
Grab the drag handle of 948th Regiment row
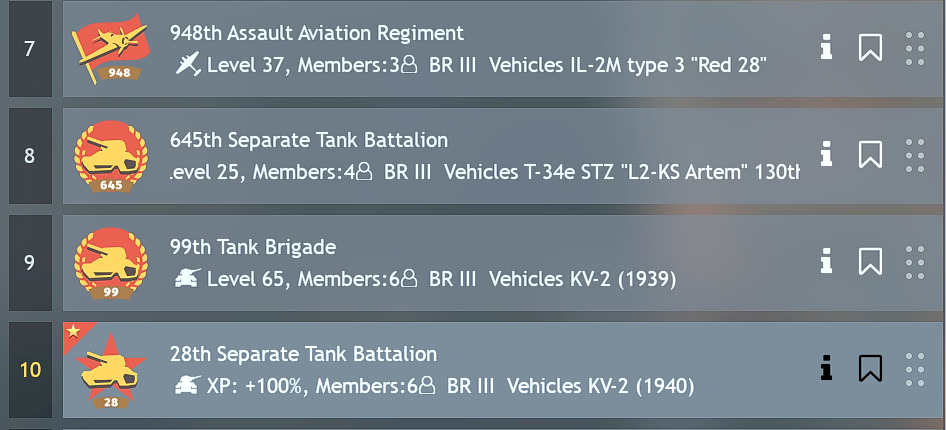915,48
